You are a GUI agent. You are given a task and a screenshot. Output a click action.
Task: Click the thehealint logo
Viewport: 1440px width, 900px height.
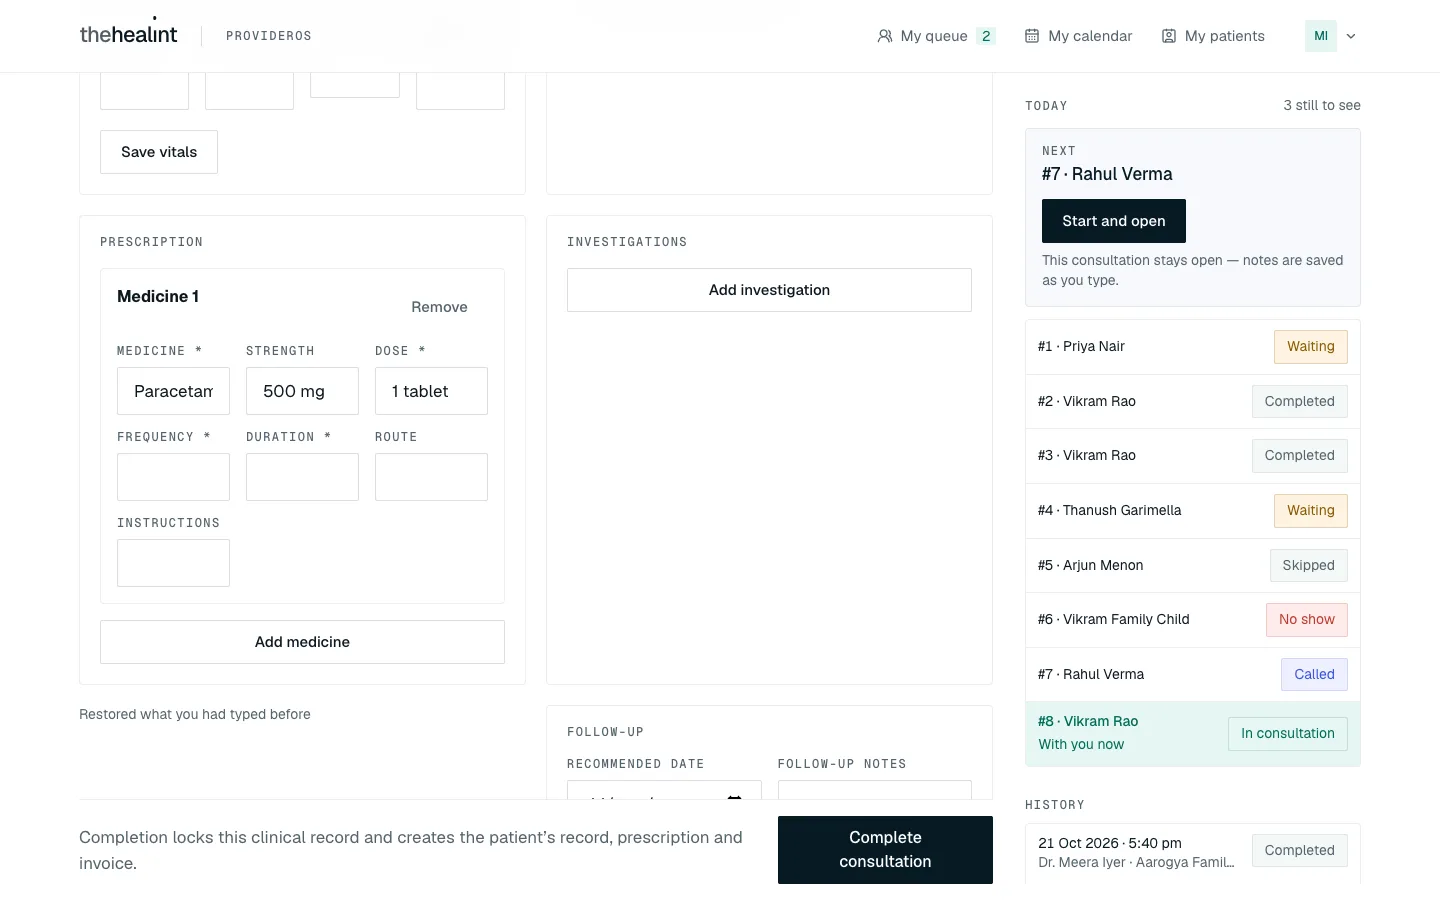coord(128,33)
